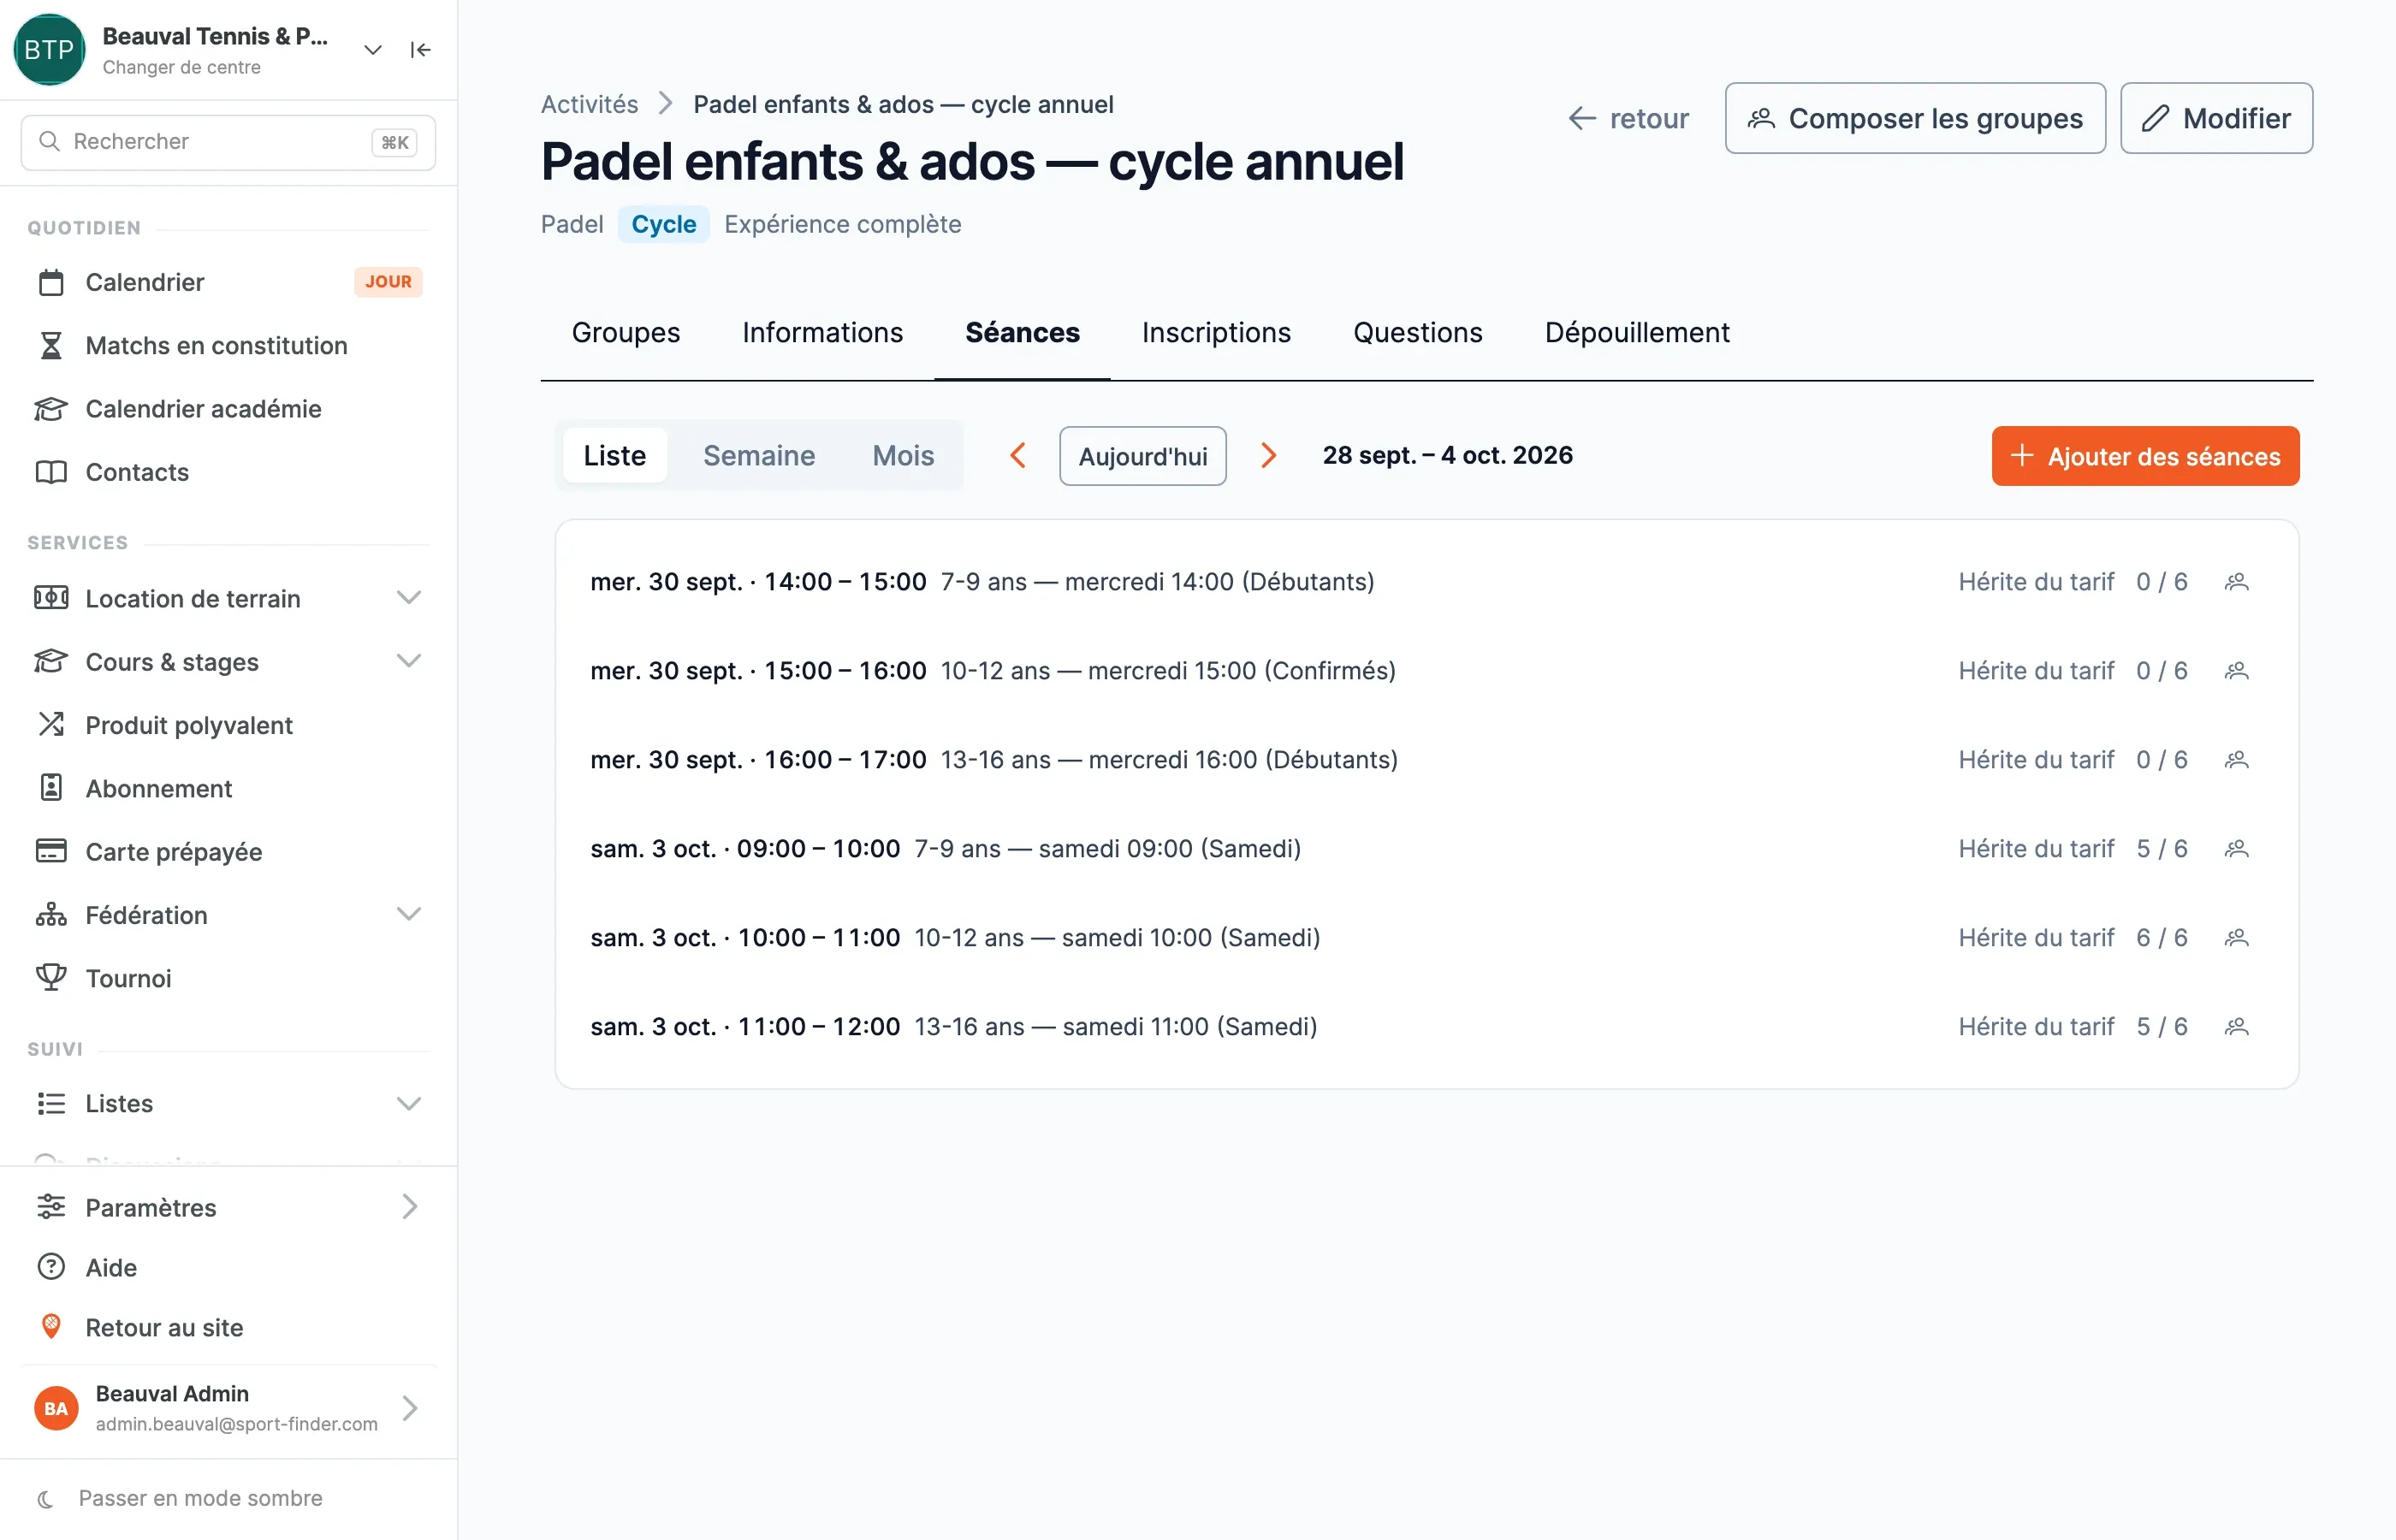
Task: Switch to the Groupes tab
Action: [x=625, y=333]
